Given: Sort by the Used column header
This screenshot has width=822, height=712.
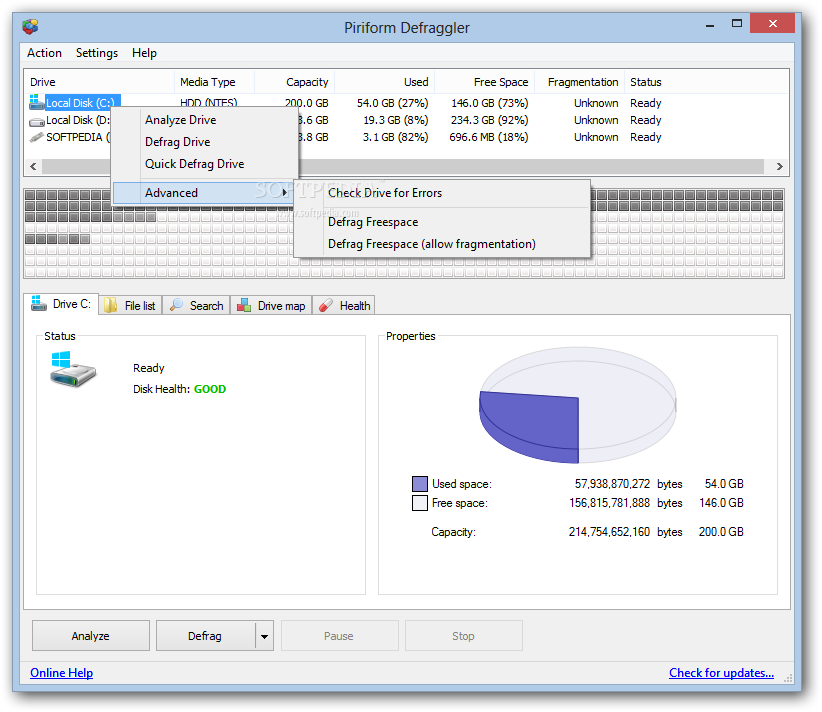Looking at the screenshot, I should pyautogui.click(x=385, y=82).
